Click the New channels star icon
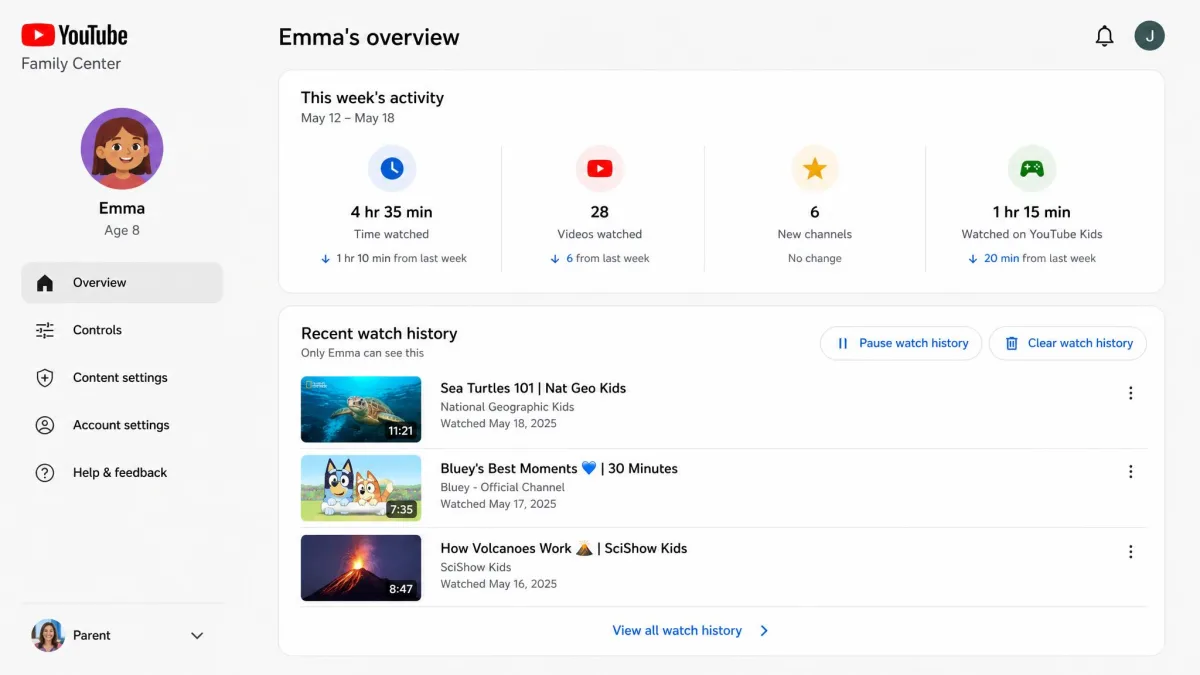Viewport: 1200px width, 675px height. (x=815, y=168)
